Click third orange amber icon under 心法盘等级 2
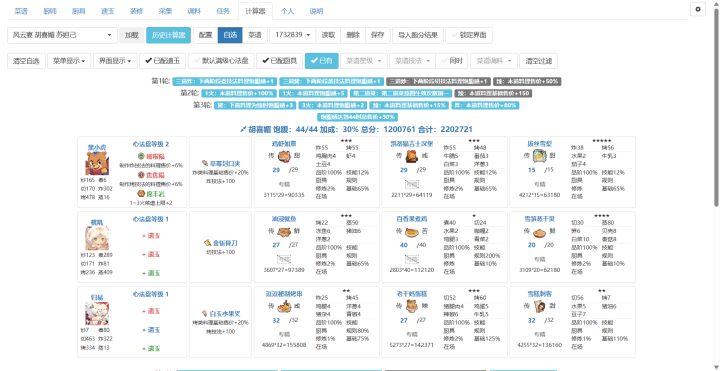The width and height of the screenshot is (720, 371). (x=141, y=194)
